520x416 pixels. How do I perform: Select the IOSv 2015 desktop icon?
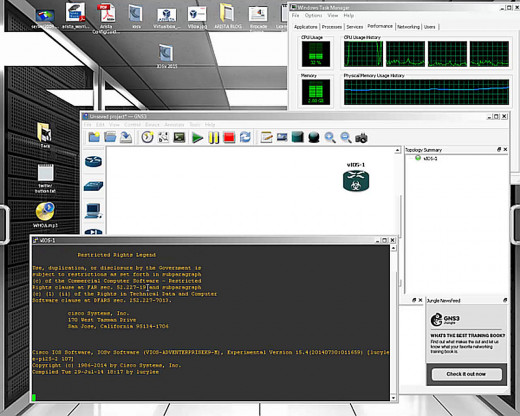(166, 56)
